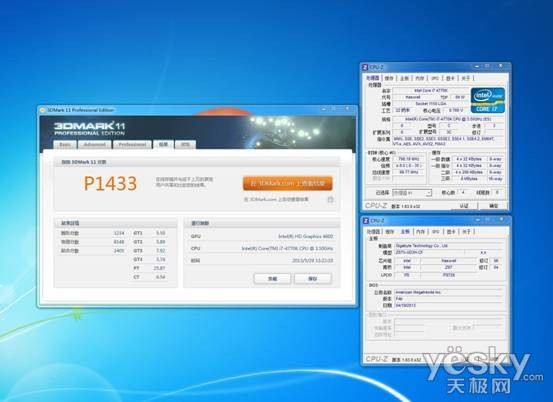This screenshot has width=553, height=402.
Task: Close the CPU-Z processor window
Action: click(x=500, y=66)
